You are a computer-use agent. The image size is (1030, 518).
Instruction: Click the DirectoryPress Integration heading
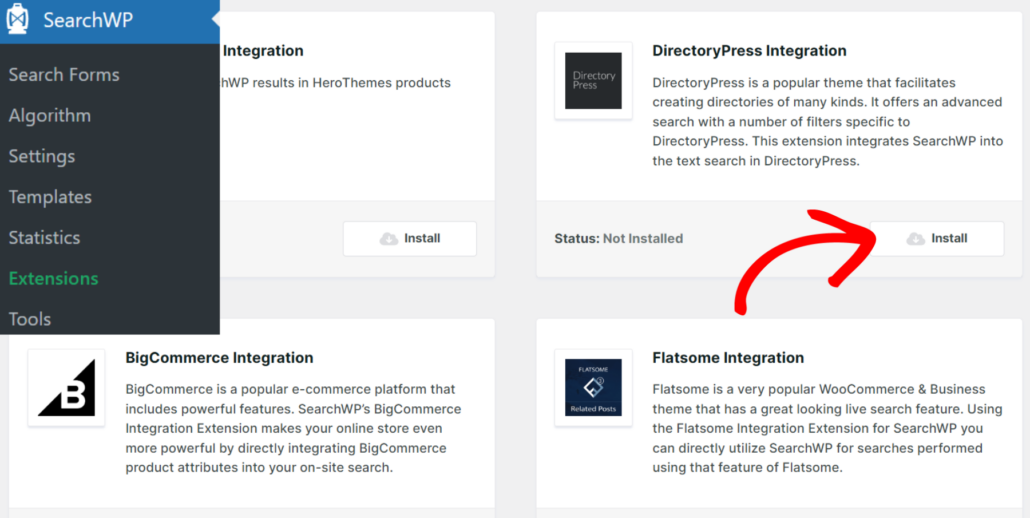pos(749,51)
